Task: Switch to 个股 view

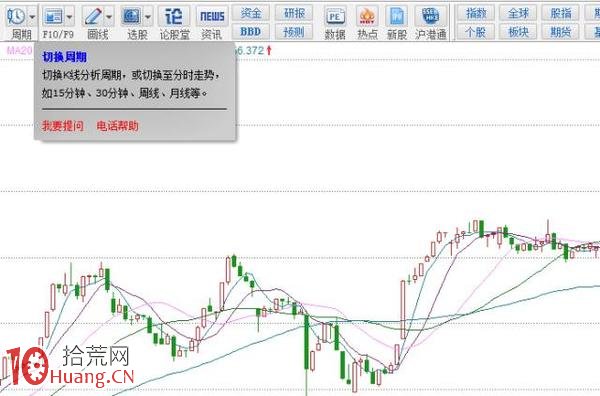Action: pos(476,32)
